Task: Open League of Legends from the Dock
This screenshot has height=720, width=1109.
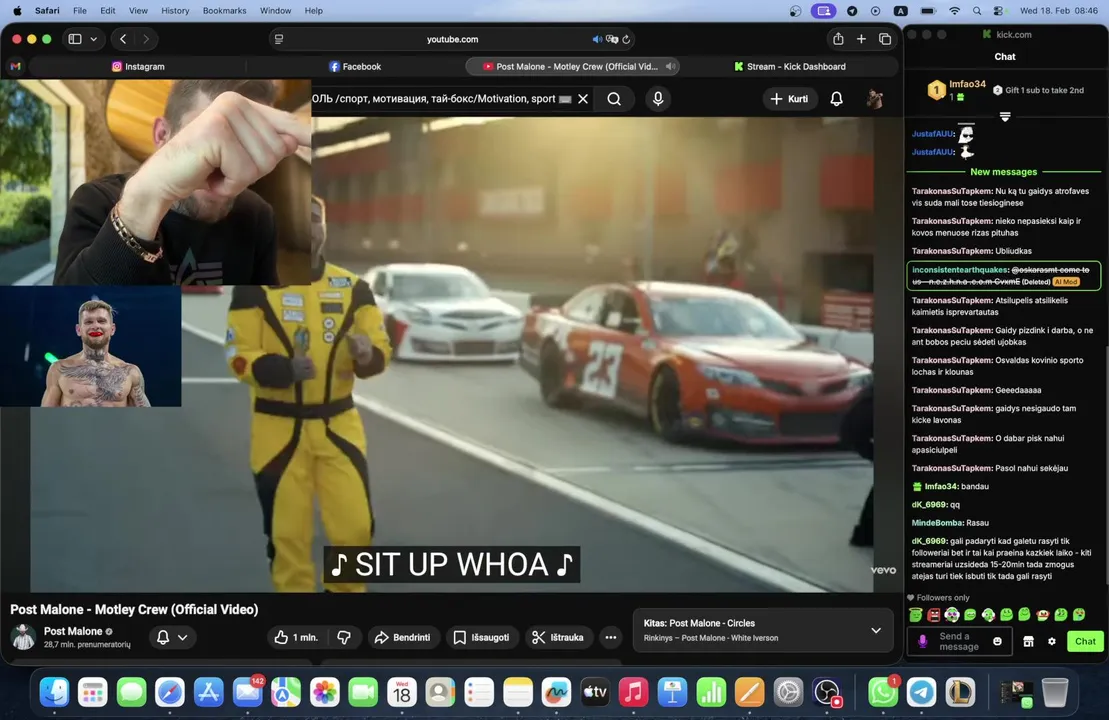Action: [960, 692]
